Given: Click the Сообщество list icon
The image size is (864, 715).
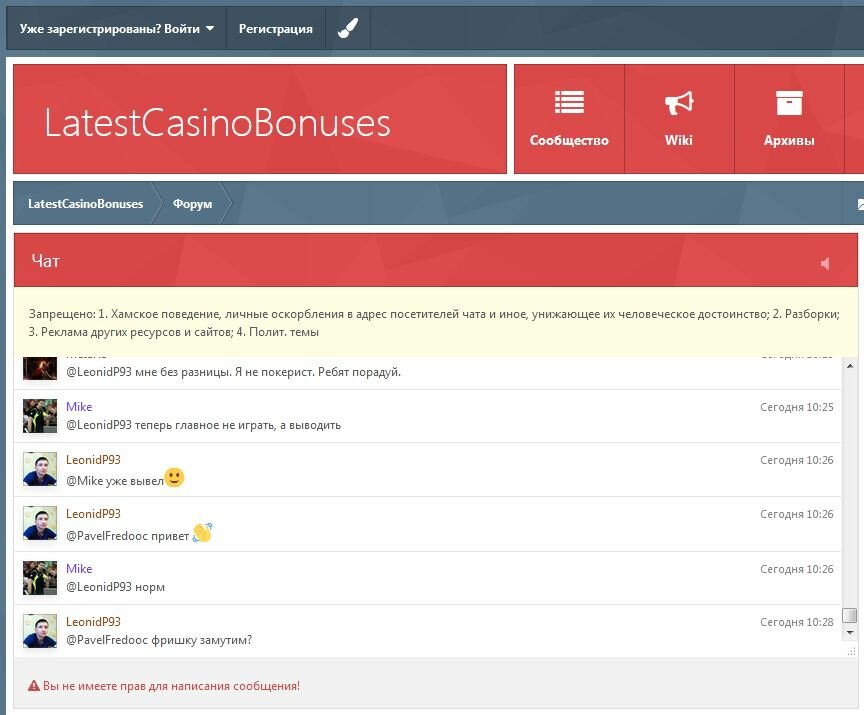Looking at the screenshot, I should click(x=569, y=103).
